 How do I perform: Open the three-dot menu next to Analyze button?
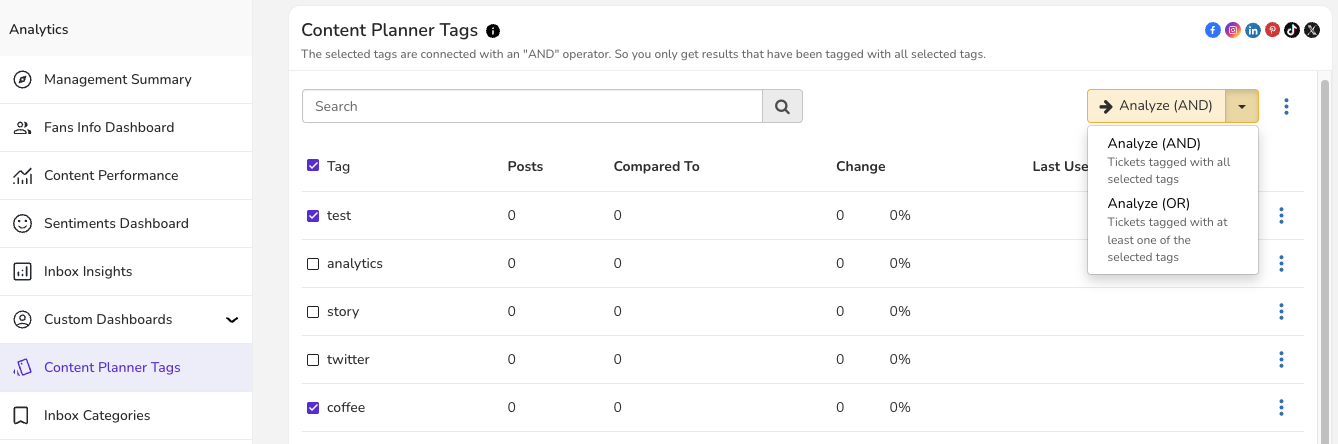(x=1286, y=106)
